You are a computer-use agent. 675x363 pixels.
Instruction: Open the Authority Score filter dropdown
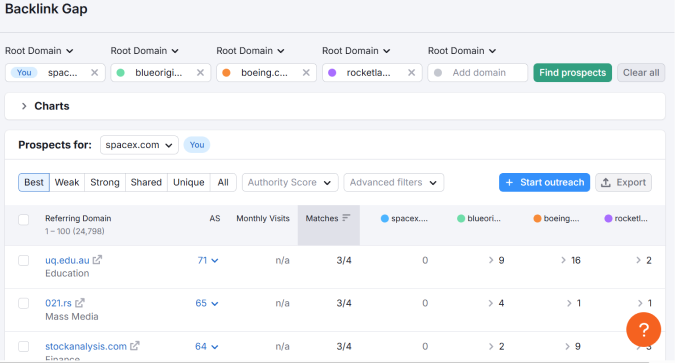290,183
